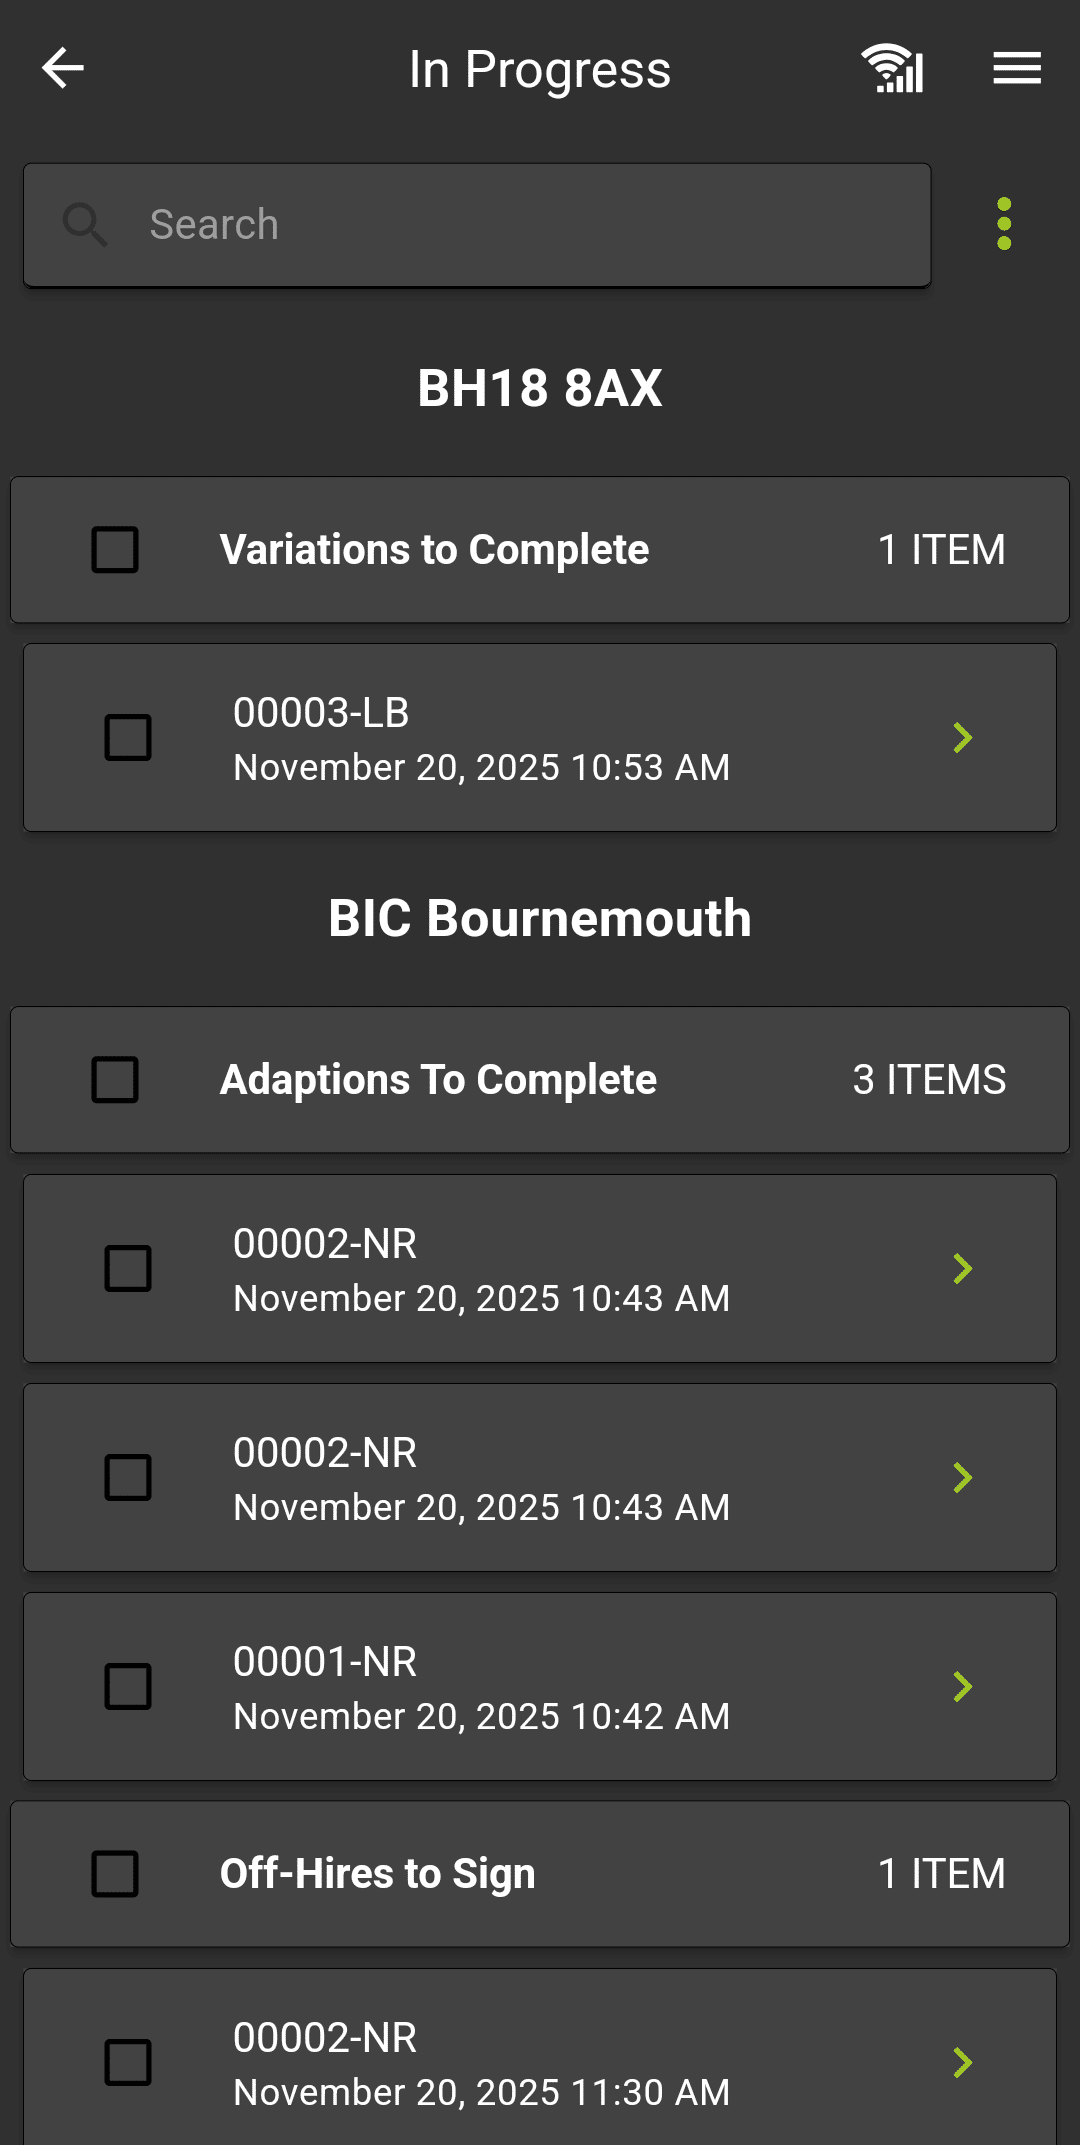Check the 00003-LB item checkbox
The height and width of the screenshot is (2145, 1080).
(128, 738)
